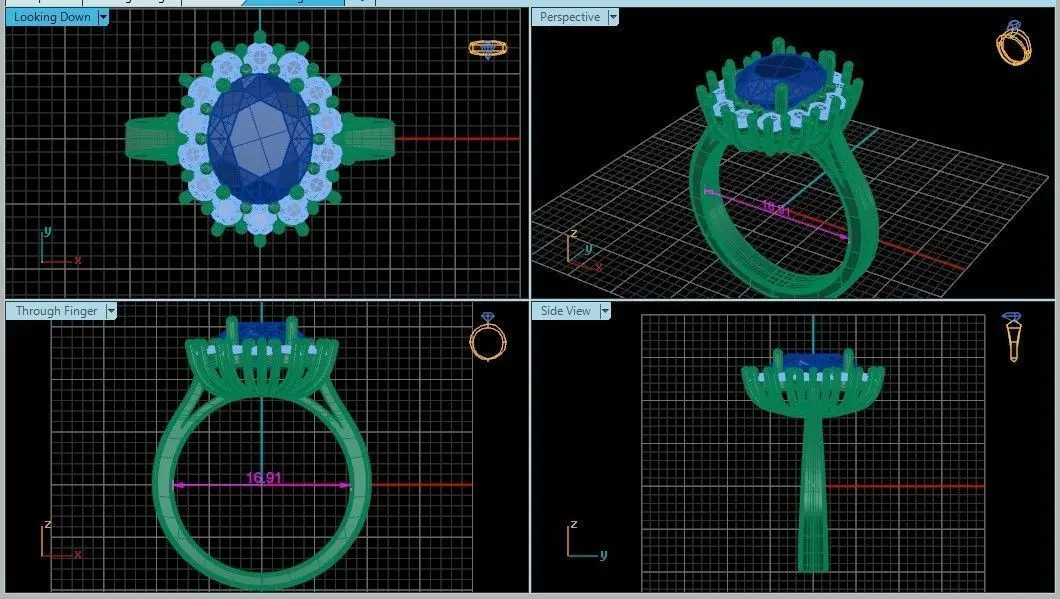Click the Through Finger viewport title

[57, 311]
